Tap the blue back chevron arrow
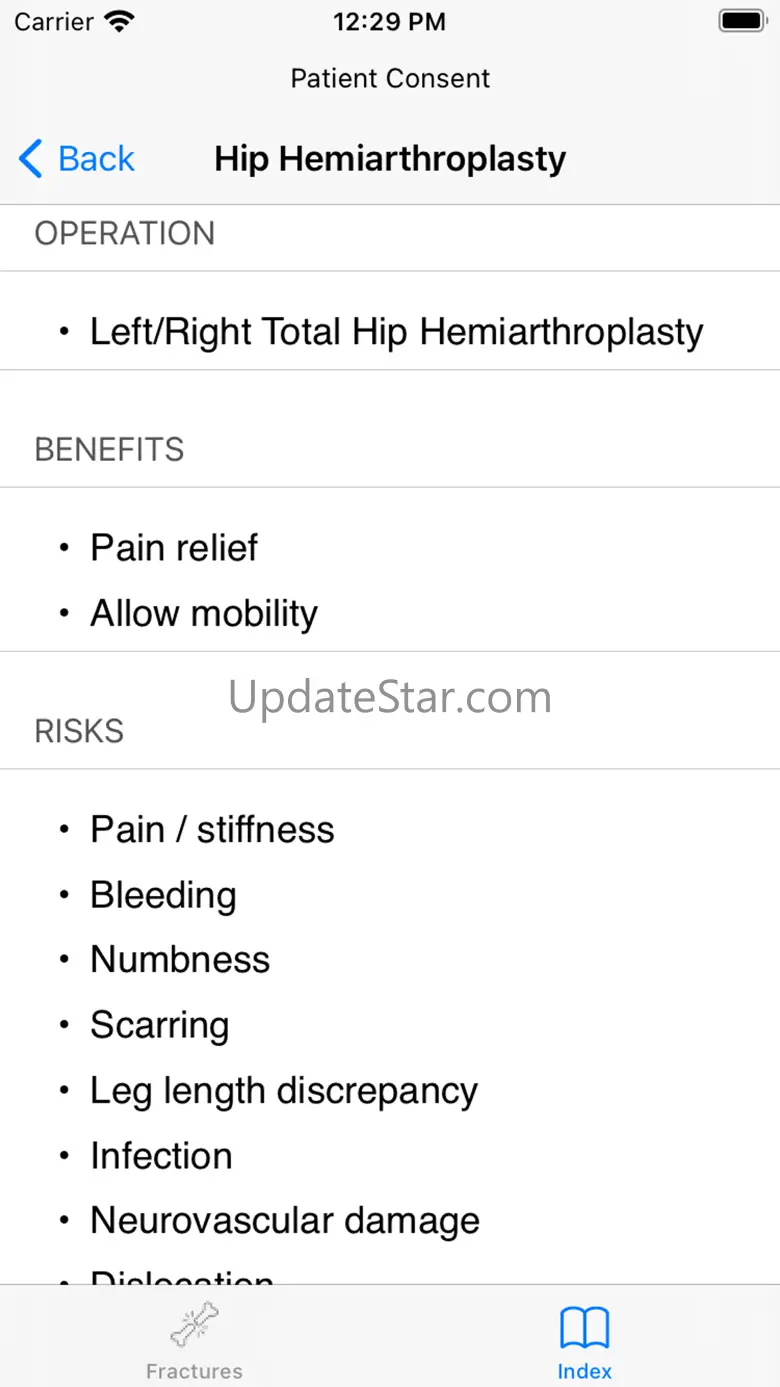This screenshot has height=1387, width=780. [x=31, y=159]
